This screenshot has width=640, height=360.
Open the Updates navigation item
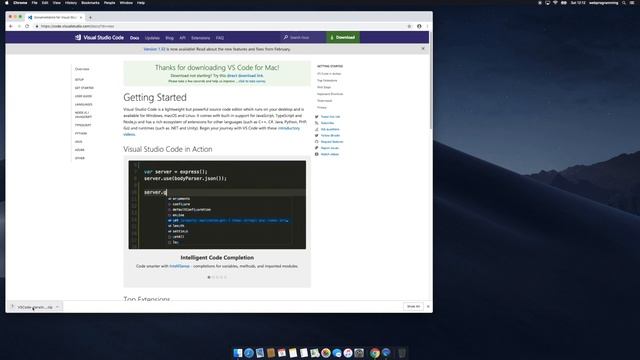point(152,38)
